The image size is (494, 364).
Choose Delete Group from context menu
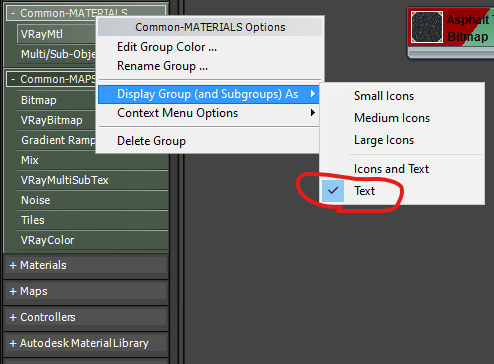208,141
